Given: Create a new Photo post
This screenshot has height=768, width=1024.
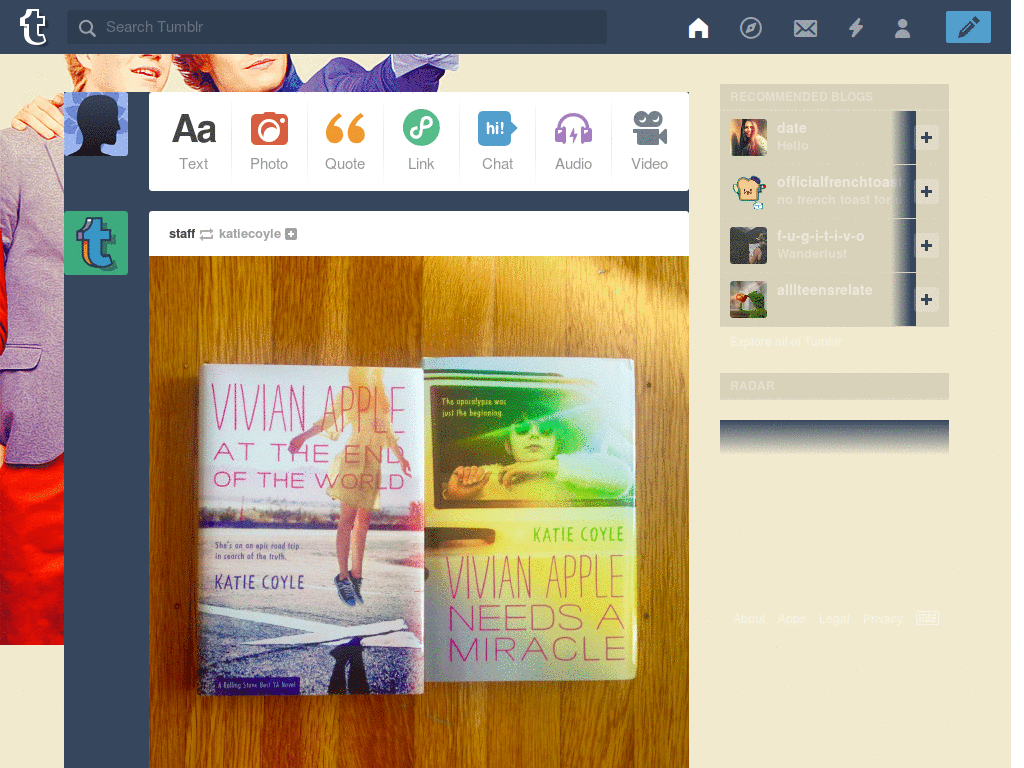Looking at the screenshot, I should (269, 141).
